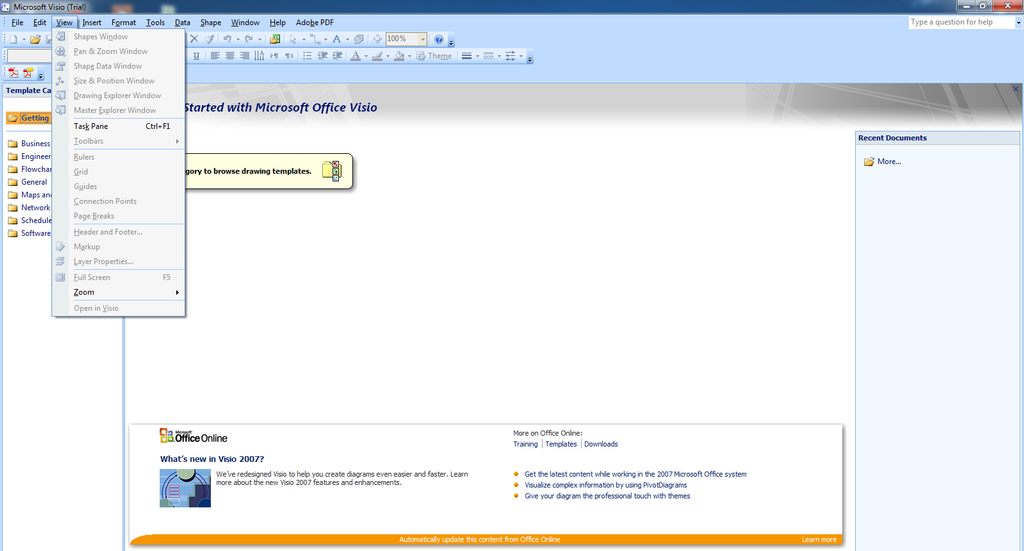Toggle Rulers in View menu
The width and height of the screenshot is (1024, 551).
(x=119, y=157)
